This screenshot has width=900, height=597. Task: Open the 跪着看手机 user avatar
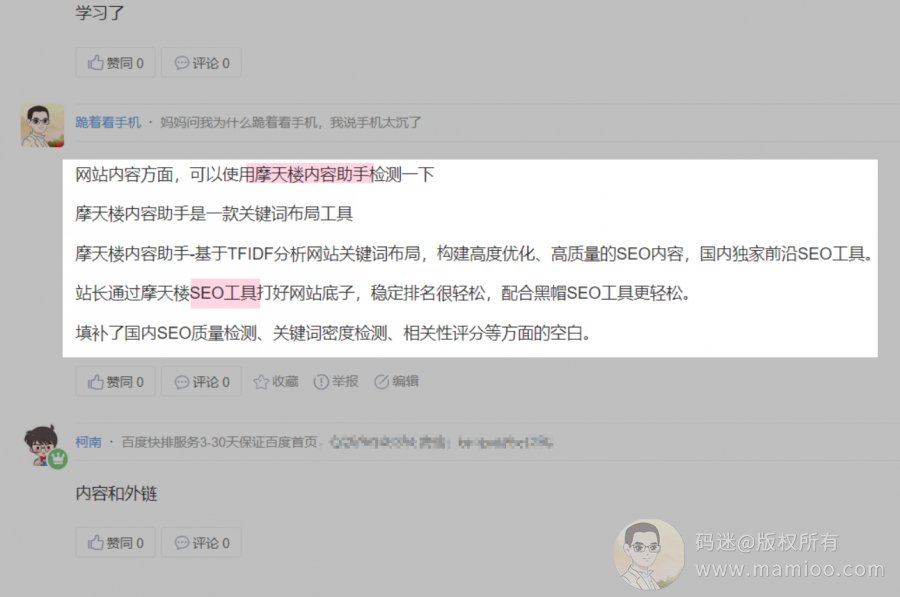(x=42, y=125)
